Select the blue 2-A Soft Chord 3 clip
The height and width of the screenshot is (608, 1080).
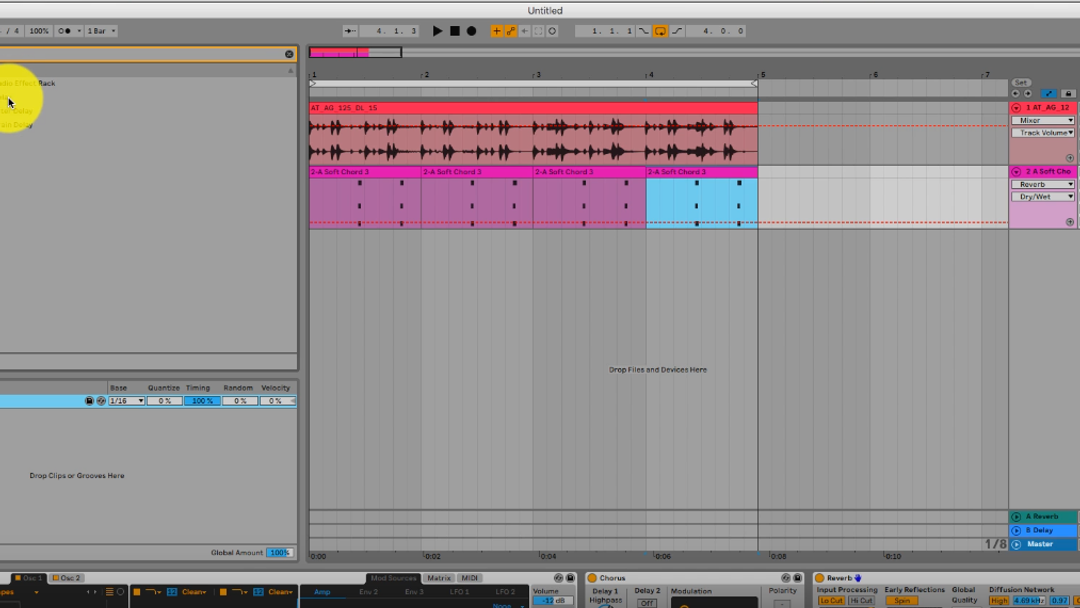[701, 198]
